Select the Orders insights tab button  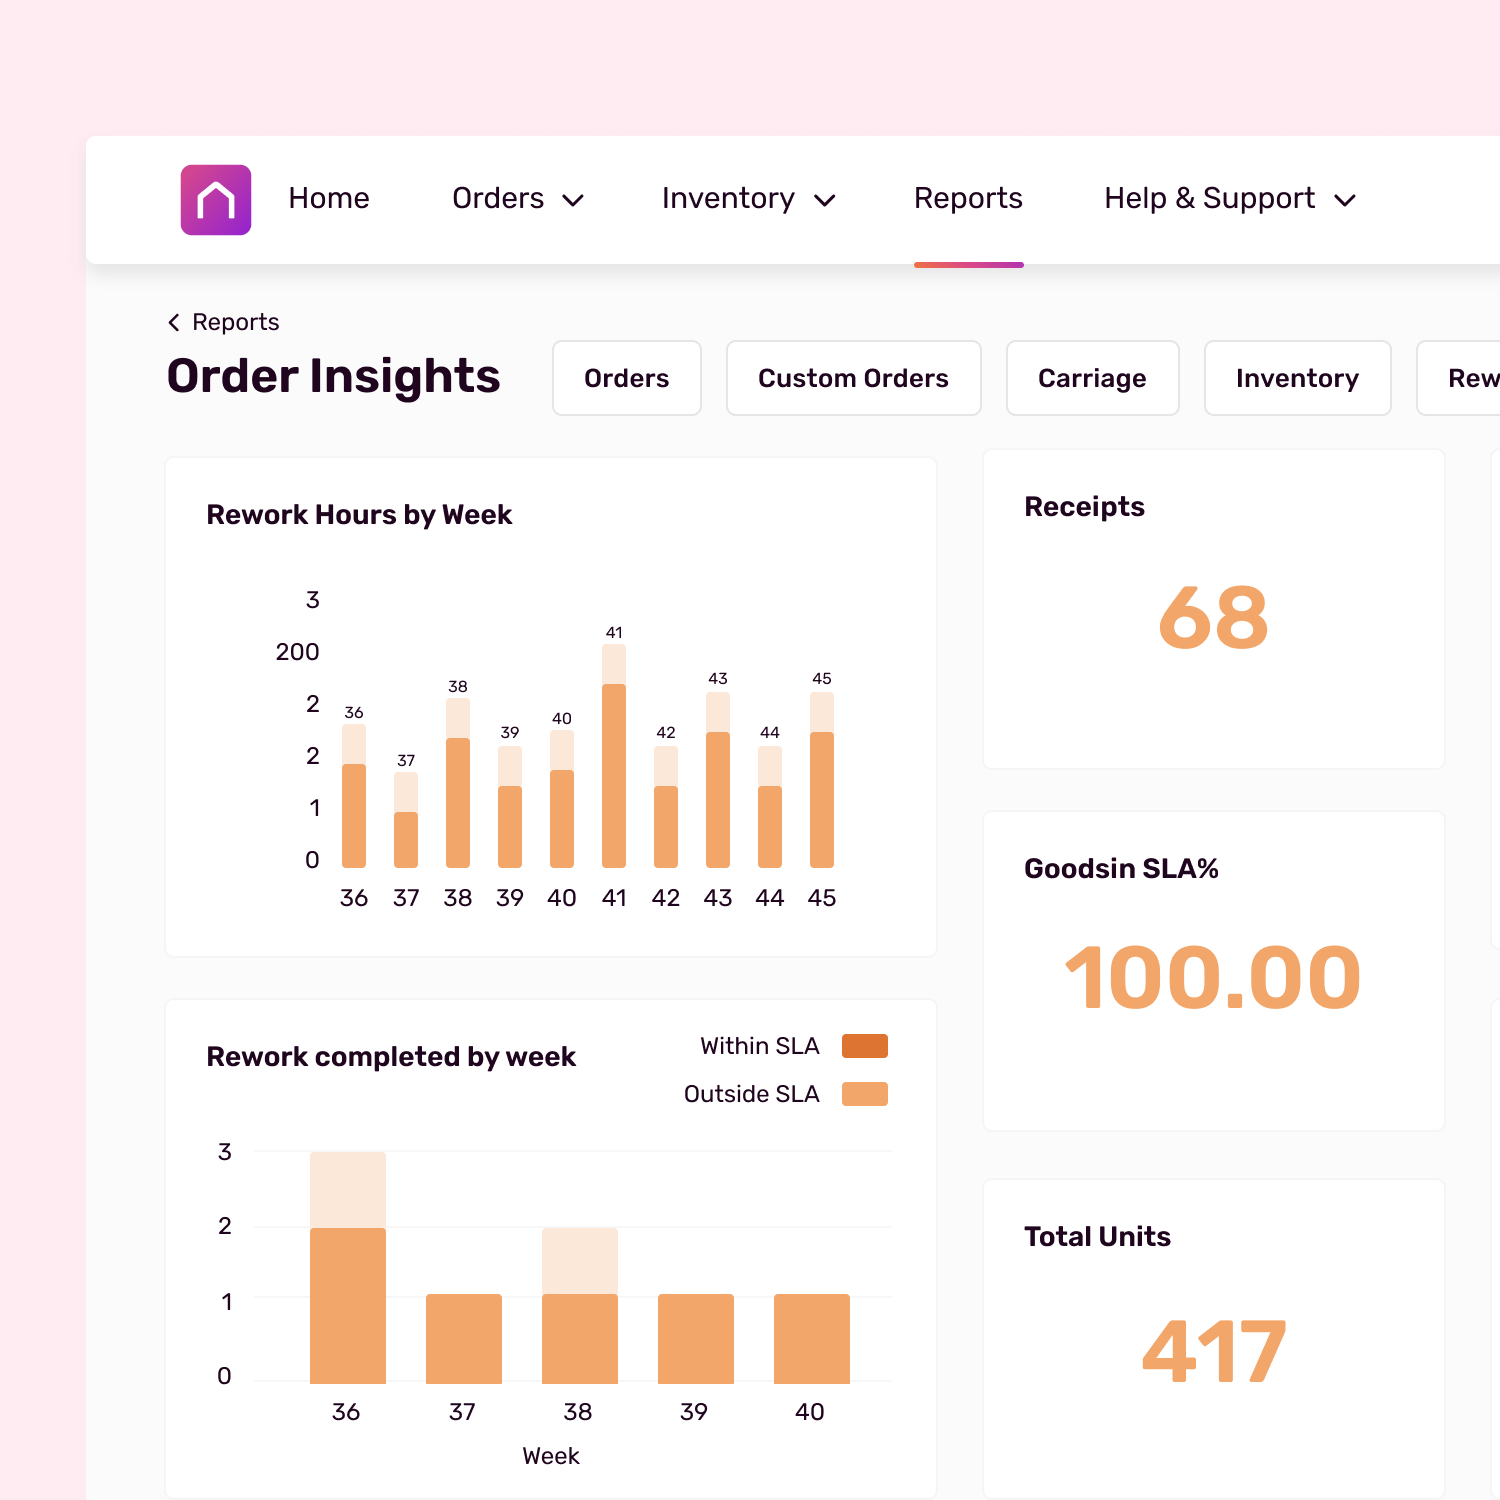tap(627, 378)
